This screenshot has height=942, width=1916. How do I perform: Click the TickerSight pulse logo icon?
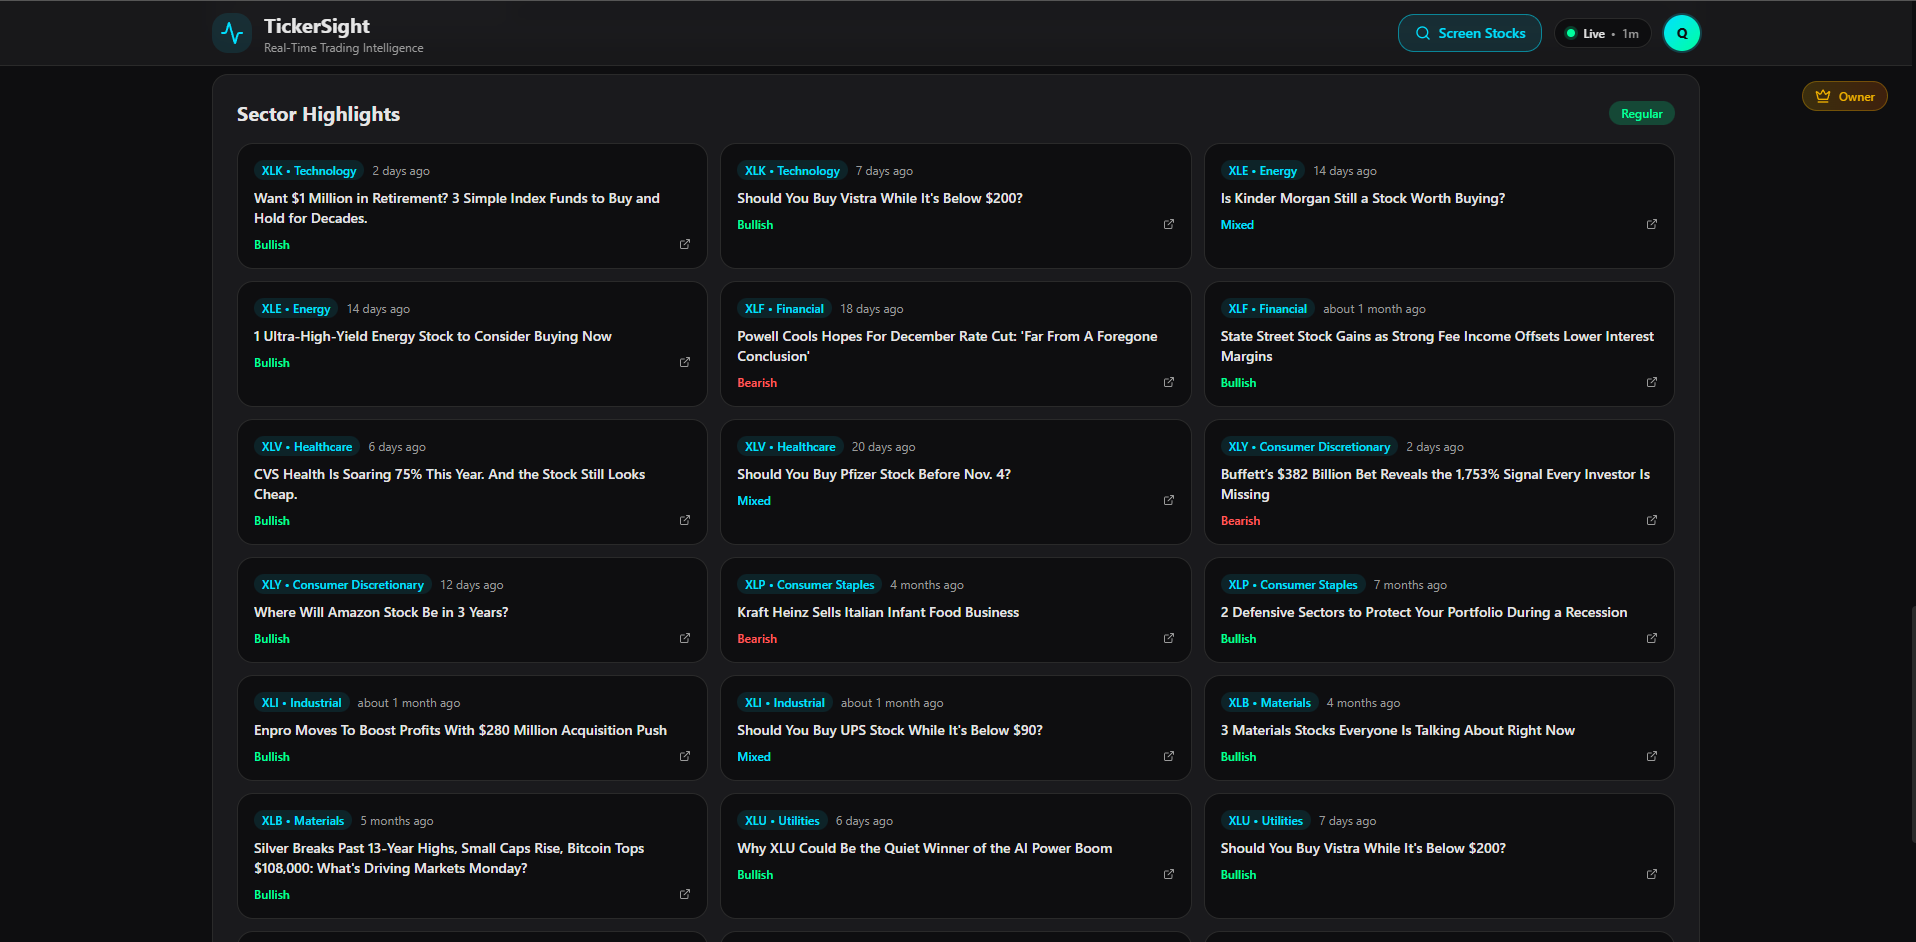[232, 33]
